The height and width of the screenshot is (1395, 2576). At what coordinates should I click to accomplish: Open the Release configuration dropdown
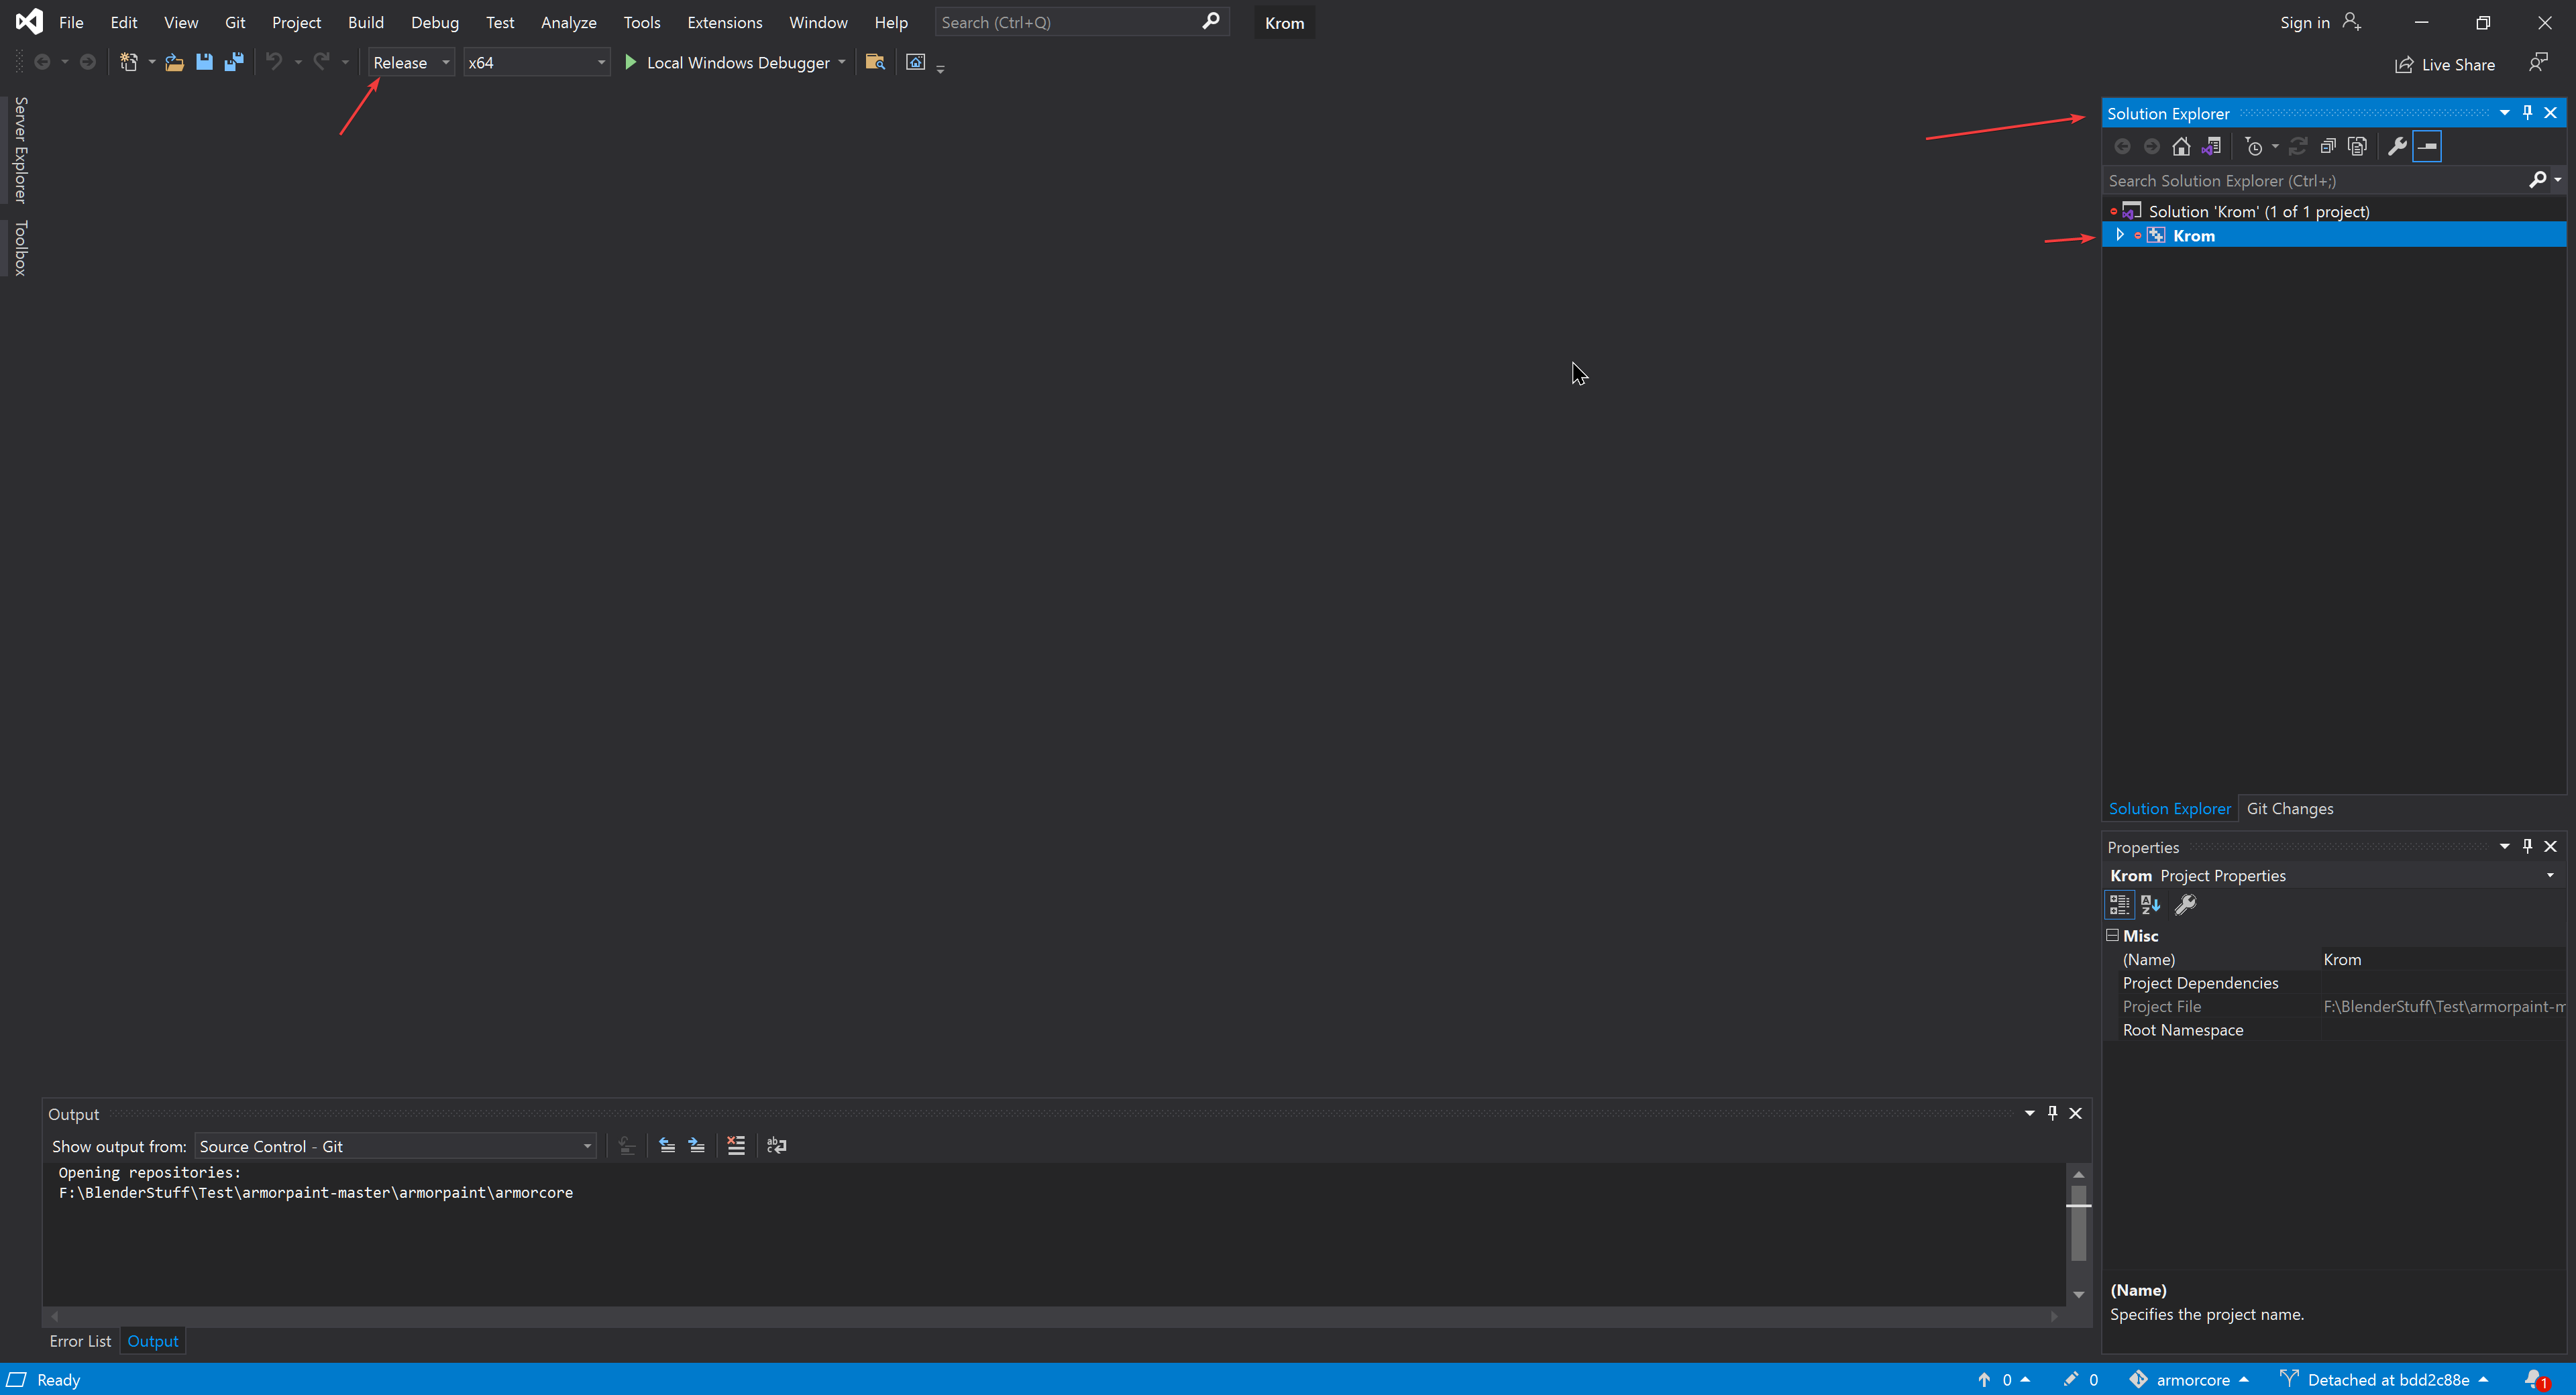click(x=411, y=62)
